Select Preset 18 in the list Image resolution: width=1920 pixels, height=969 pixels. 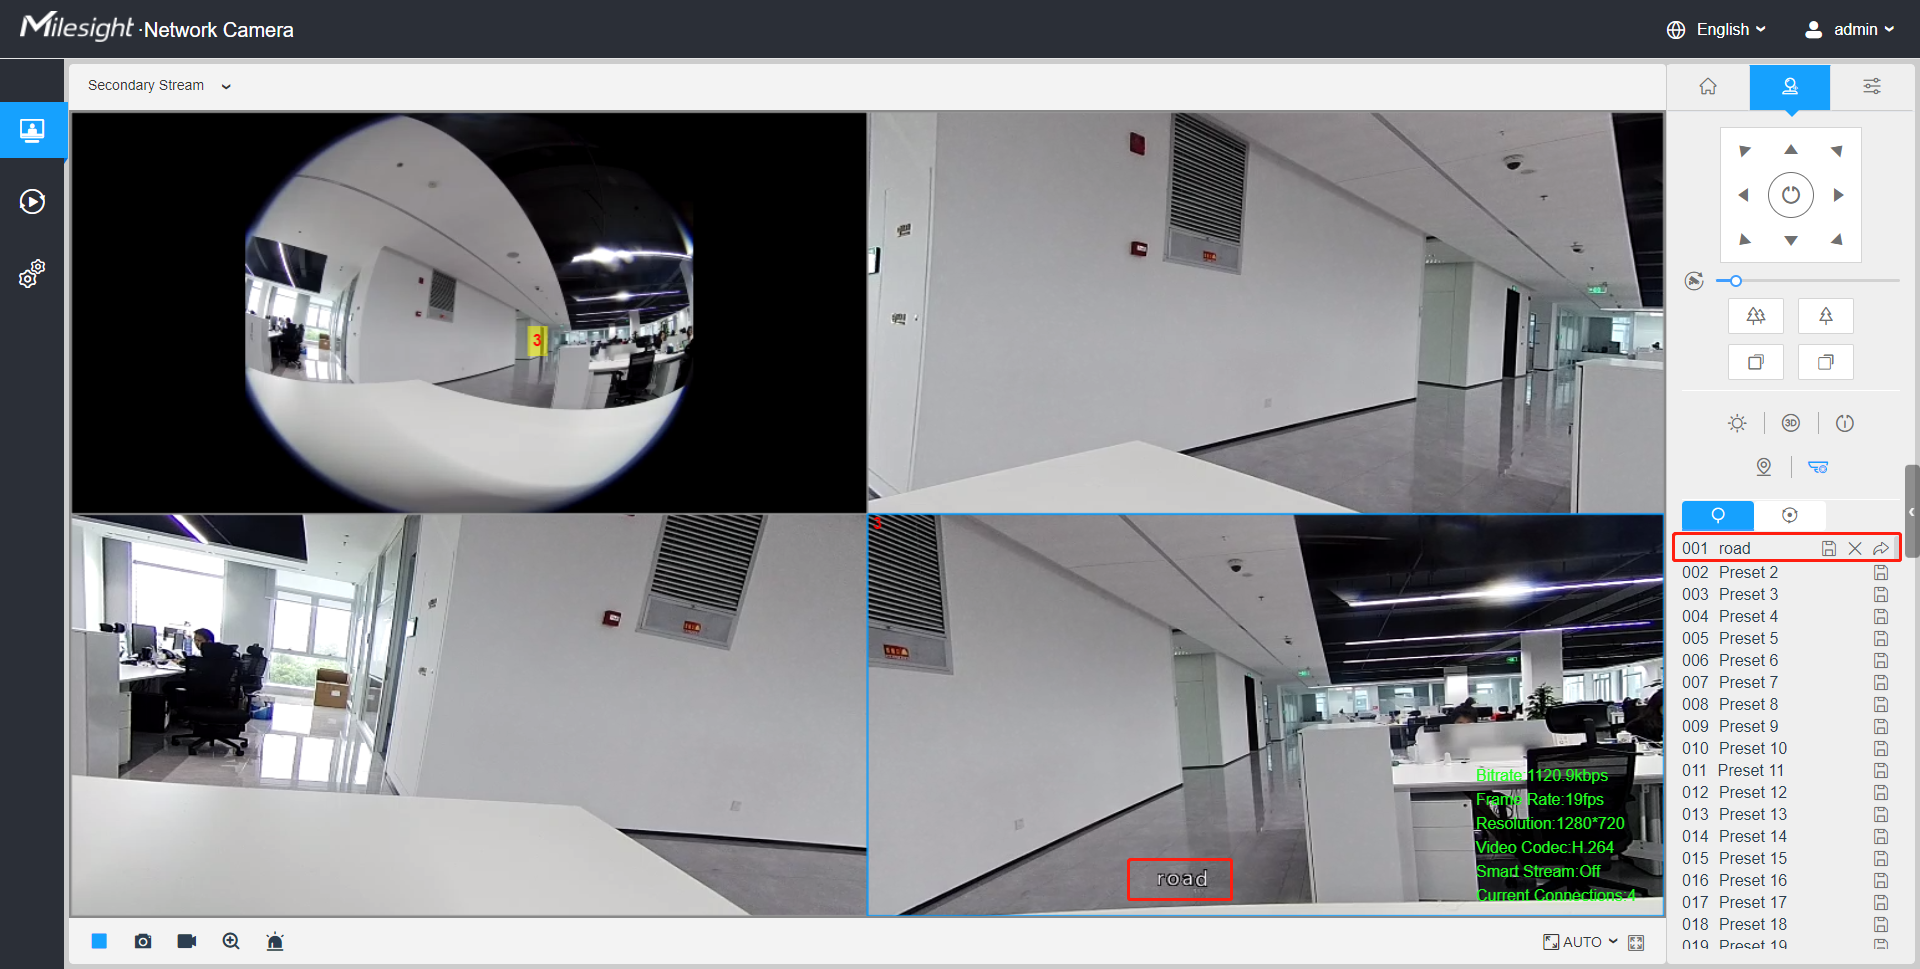click(x=1786, y=924)
